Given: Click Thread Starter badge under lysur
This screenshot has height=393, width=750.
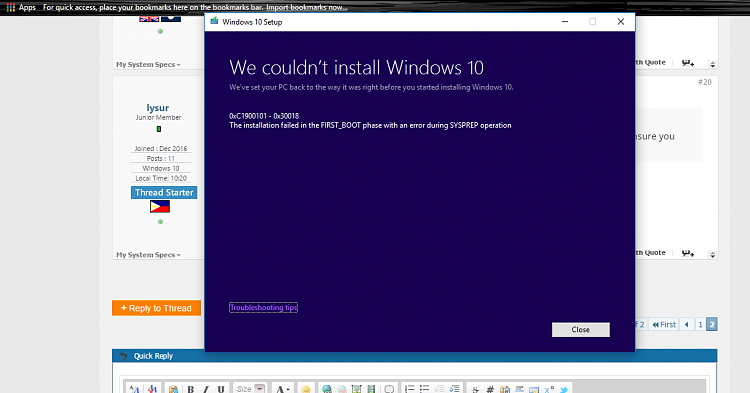Looking at the screenshot, I should pyautogui.click(x=164, y=193).
